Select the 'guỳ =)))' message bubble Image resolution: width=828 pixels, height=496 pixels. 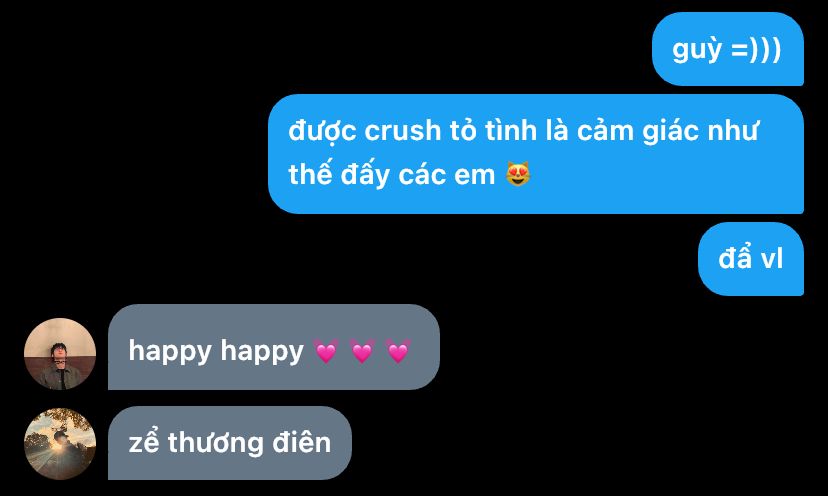728,49
